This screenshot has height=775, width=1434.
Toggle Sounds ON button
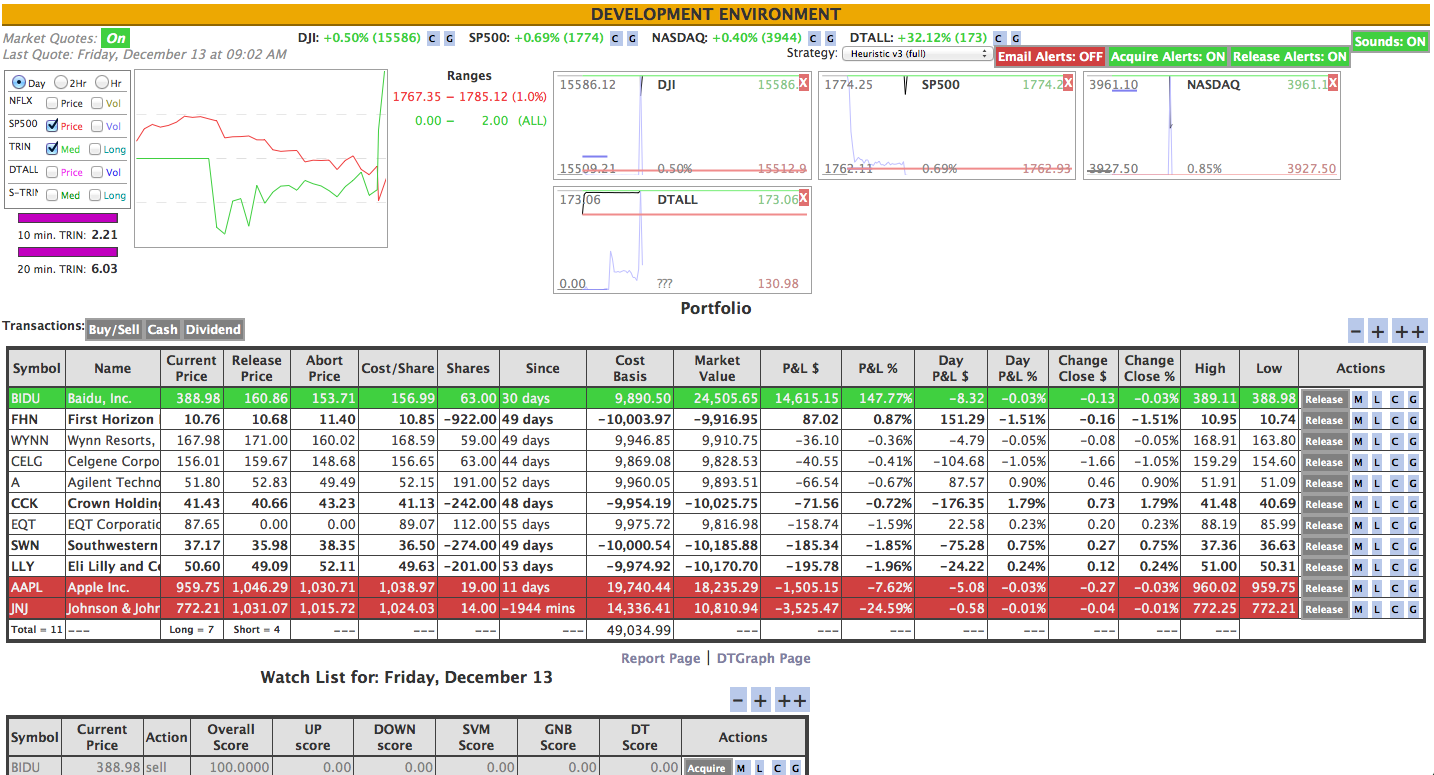coord(1390,42)
